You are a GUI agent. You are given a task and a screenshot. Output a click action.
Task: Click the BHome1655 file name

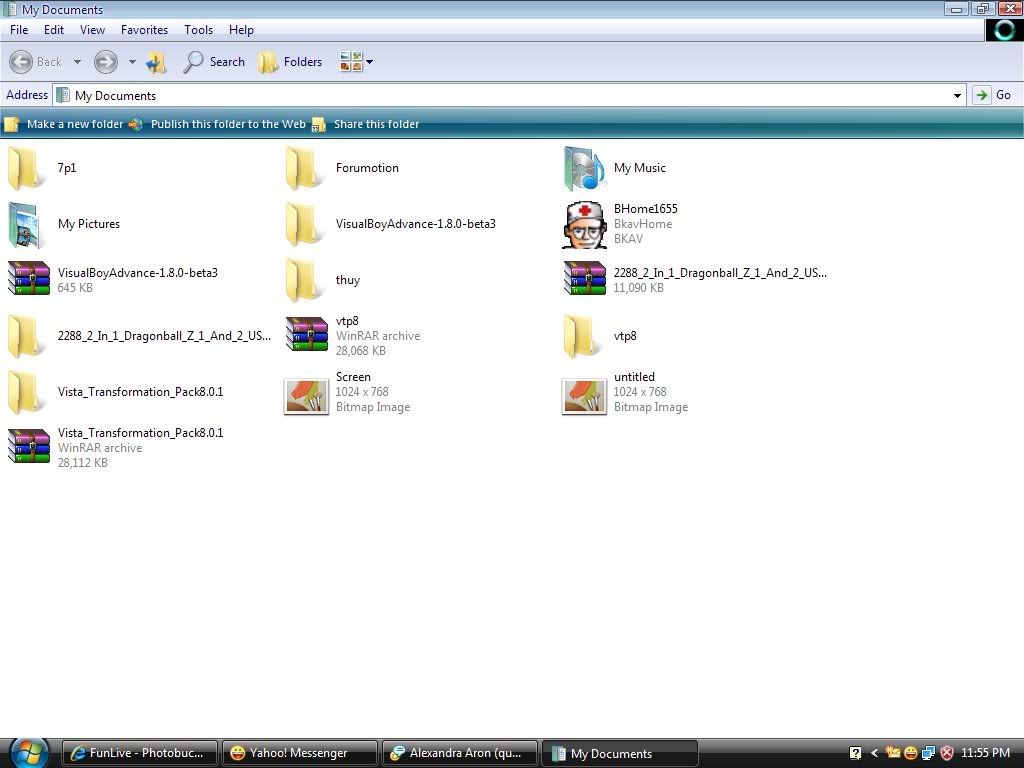coord(645,209)
